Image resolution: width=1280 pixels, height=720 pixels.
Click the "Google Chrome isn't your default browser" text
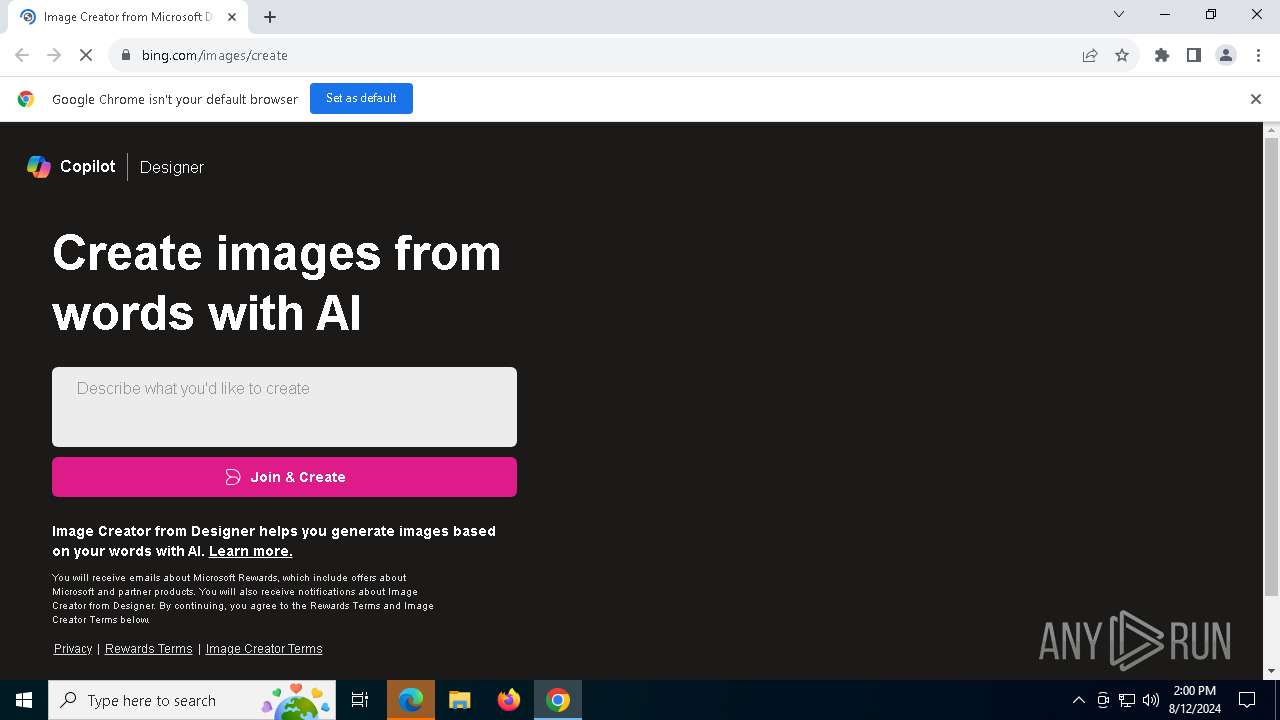point(175,99)
